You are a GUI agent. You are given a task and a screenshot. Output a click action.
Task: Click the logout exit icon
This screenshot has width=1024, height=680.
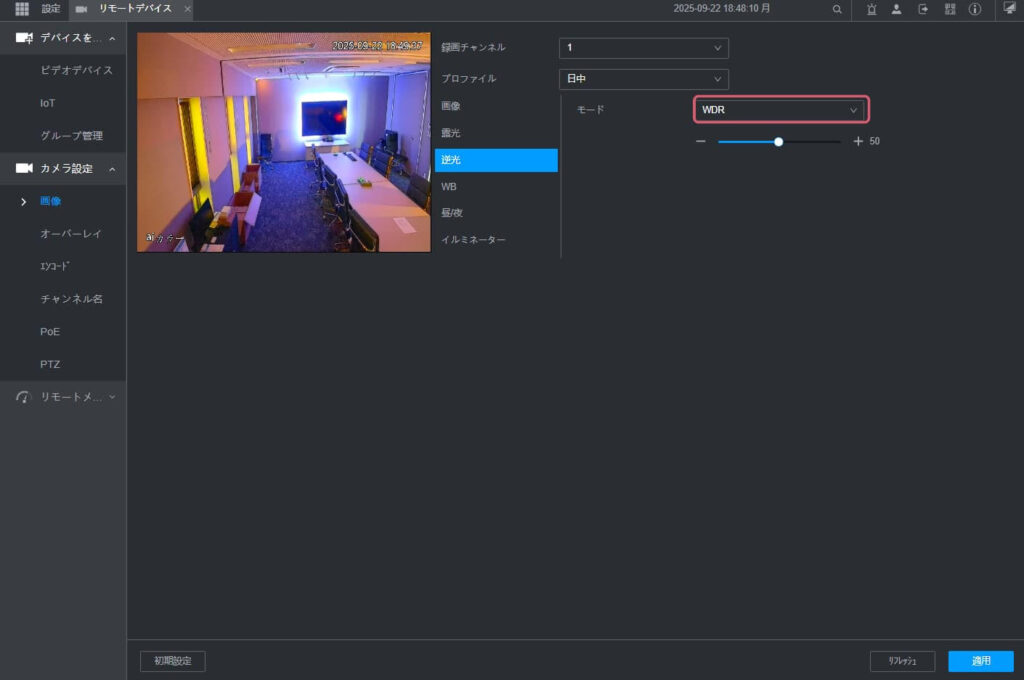click(923, 9)
